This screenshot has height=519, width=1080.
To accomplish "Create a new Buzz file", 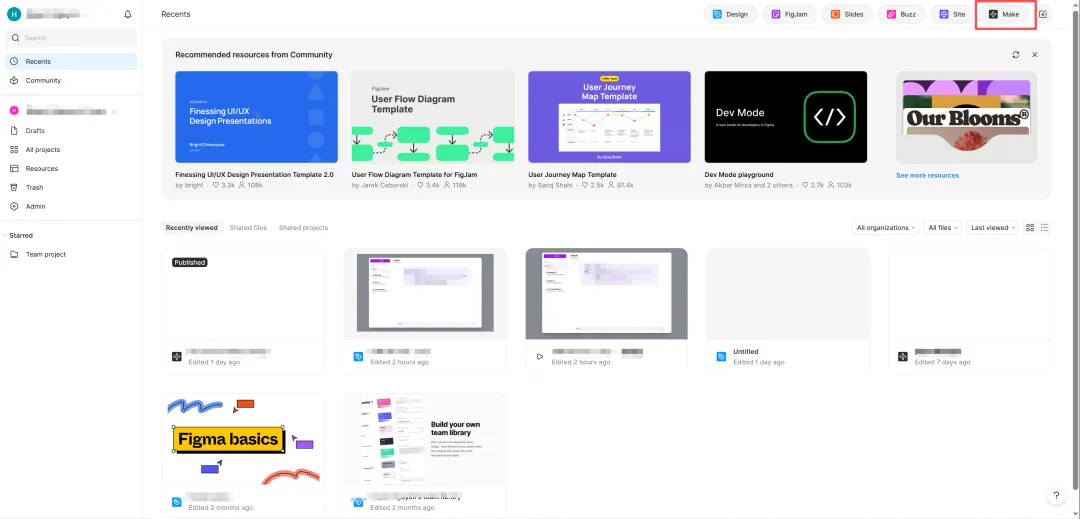I will point(901,14).
